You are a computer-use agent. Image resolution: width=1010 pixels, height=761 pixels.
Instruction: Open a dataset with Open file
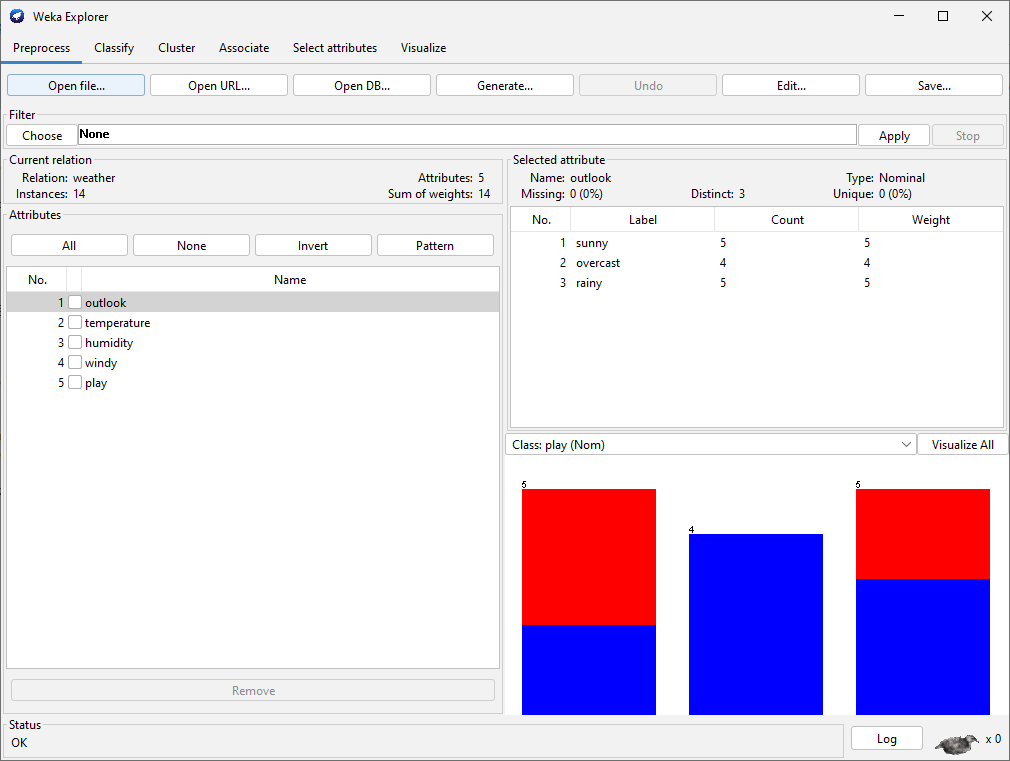point(75,84)
